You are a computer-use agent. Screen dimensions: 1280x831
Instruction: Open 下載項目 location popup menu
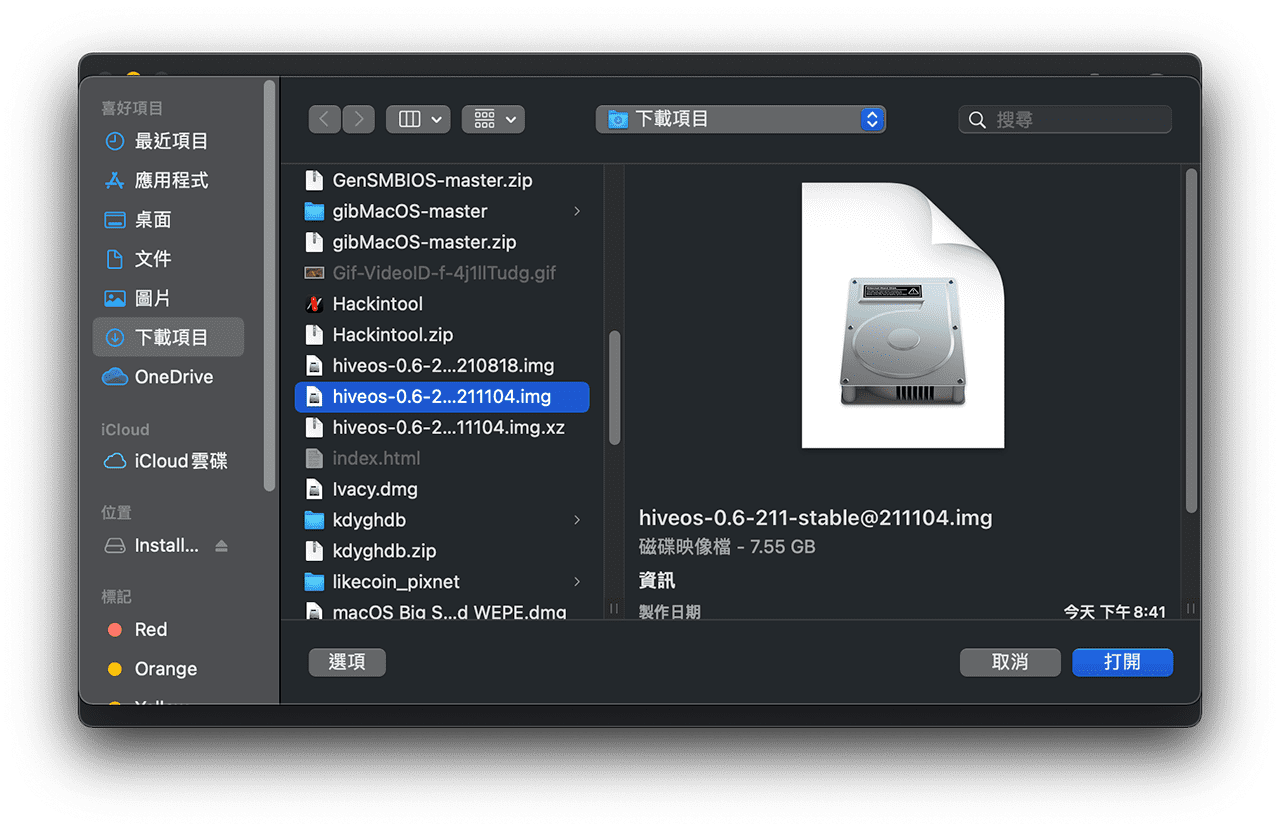[x=740, y=120]
